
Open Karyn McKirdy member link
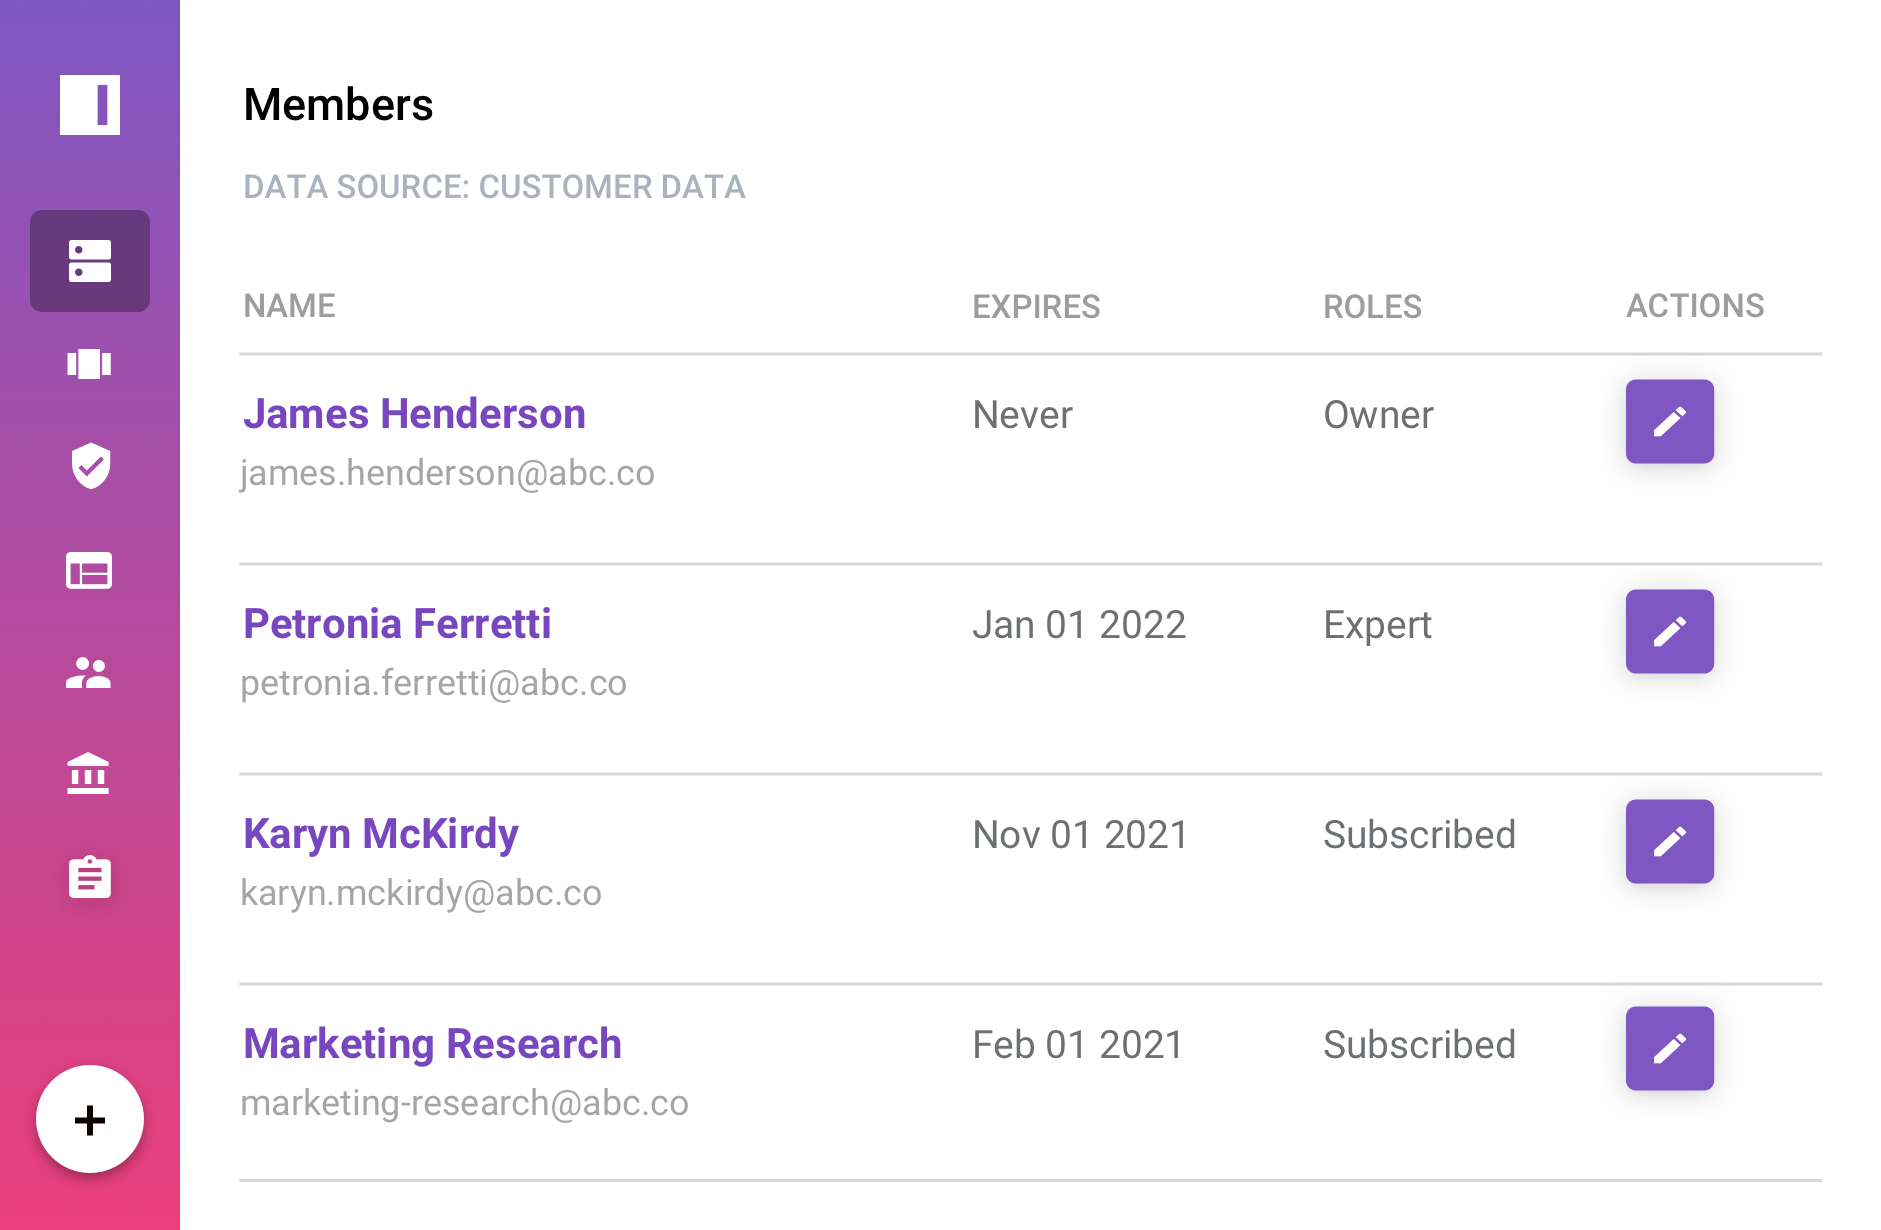(x=381, y=834)
